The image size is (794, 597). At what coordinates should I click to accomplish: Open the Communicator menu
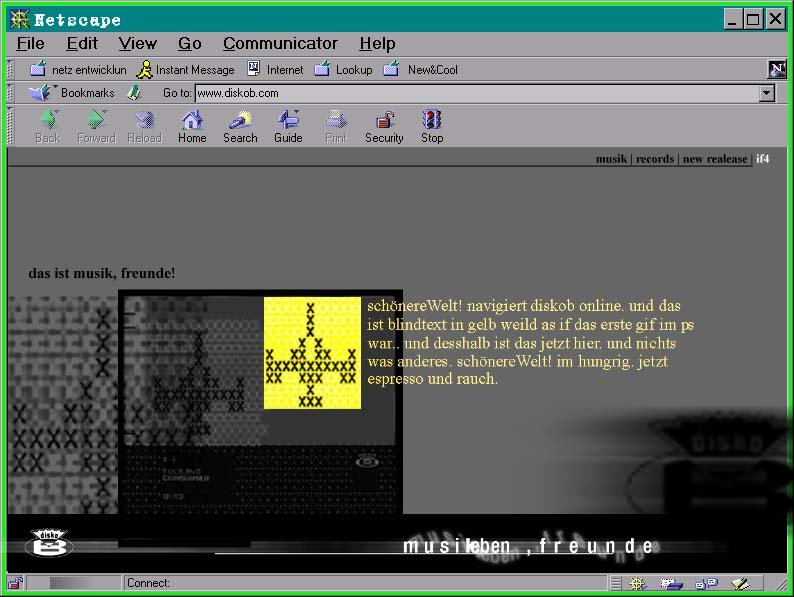pyautogui.click(x=280, y=43)
